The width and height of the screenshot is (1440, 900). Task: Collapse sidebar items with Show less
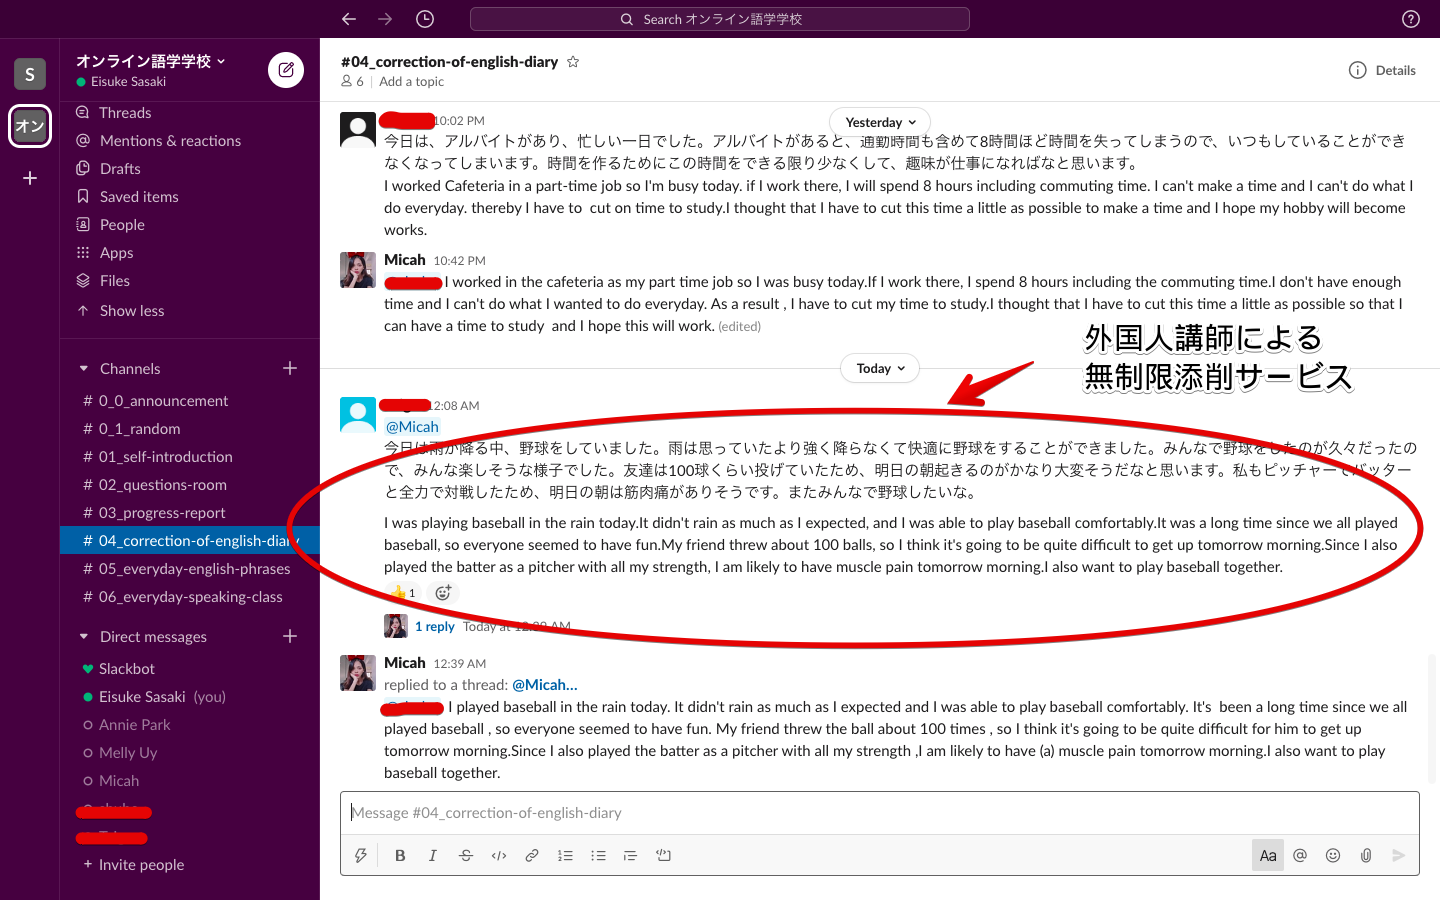point(132,311)
